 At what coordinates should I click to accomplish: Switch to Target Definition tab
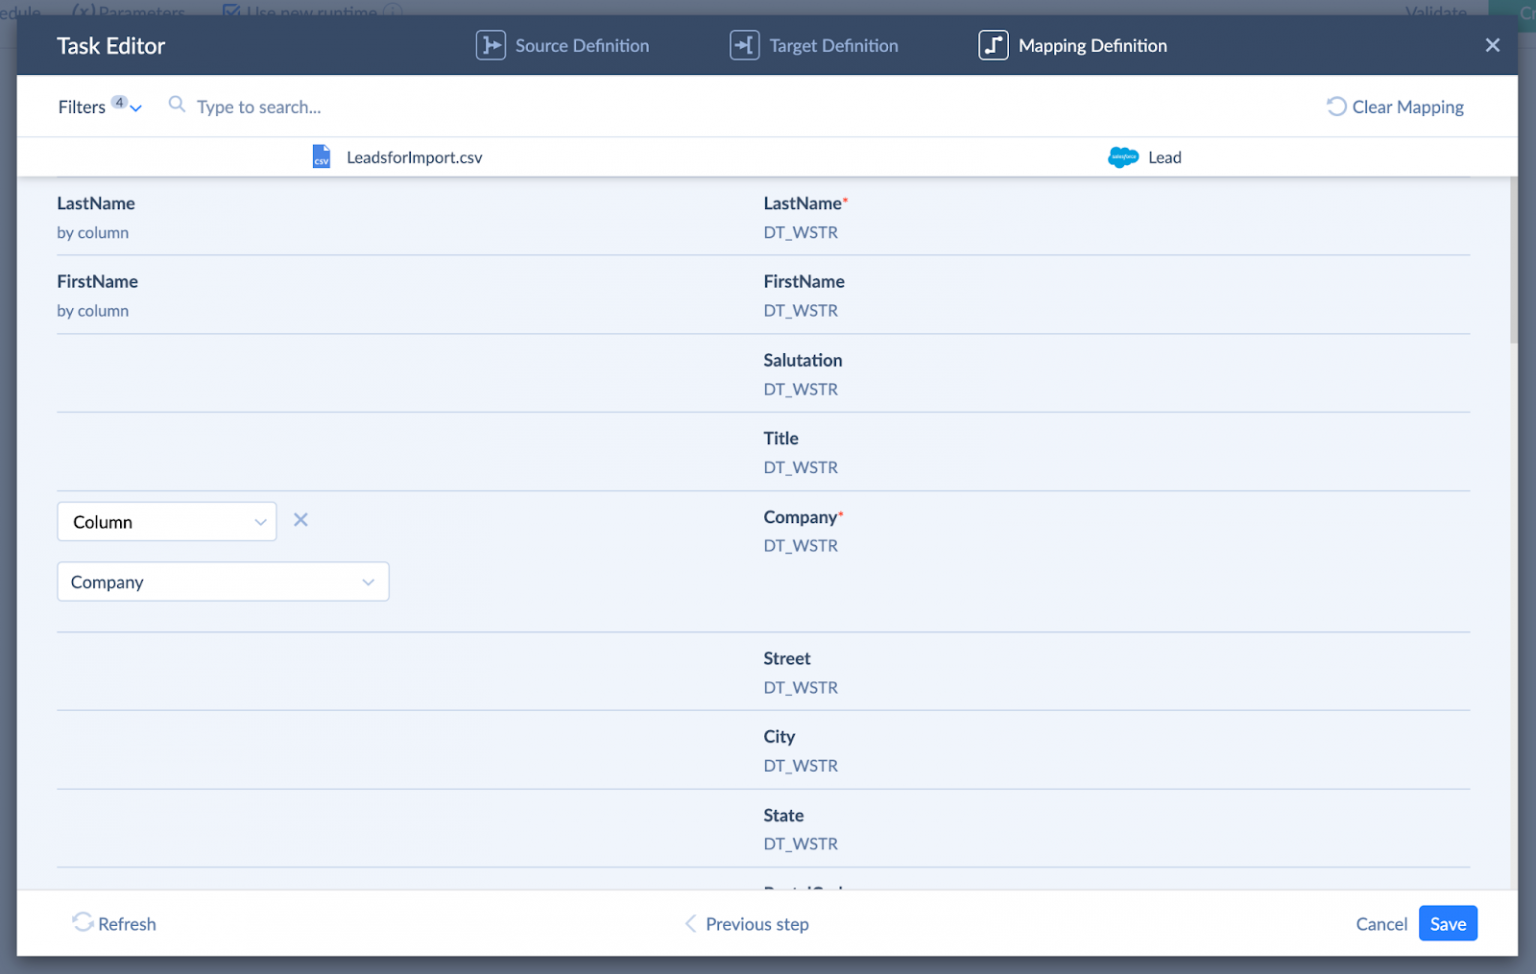click(x=833, y=46)
